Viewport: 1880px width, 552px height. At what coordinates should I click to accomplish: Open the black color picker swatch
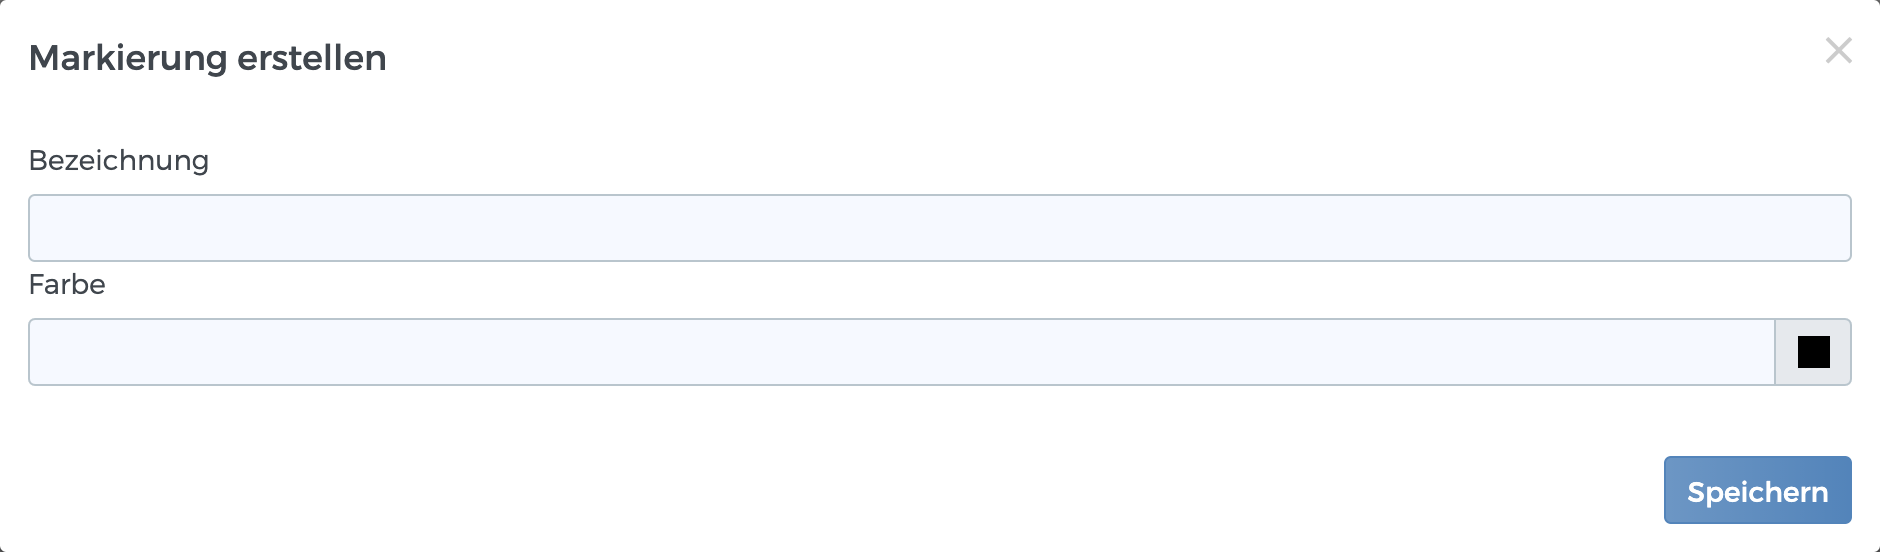(1813, 352)
